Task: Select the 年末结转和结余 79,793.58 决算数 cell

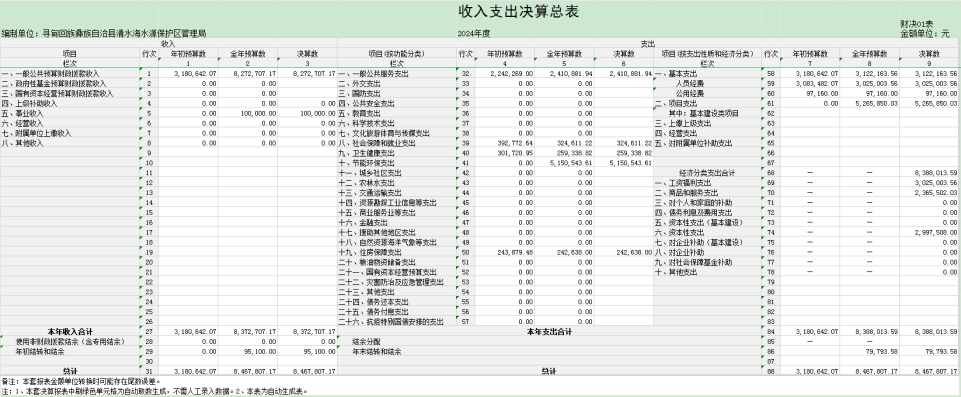Action: (x=930, y=351)
